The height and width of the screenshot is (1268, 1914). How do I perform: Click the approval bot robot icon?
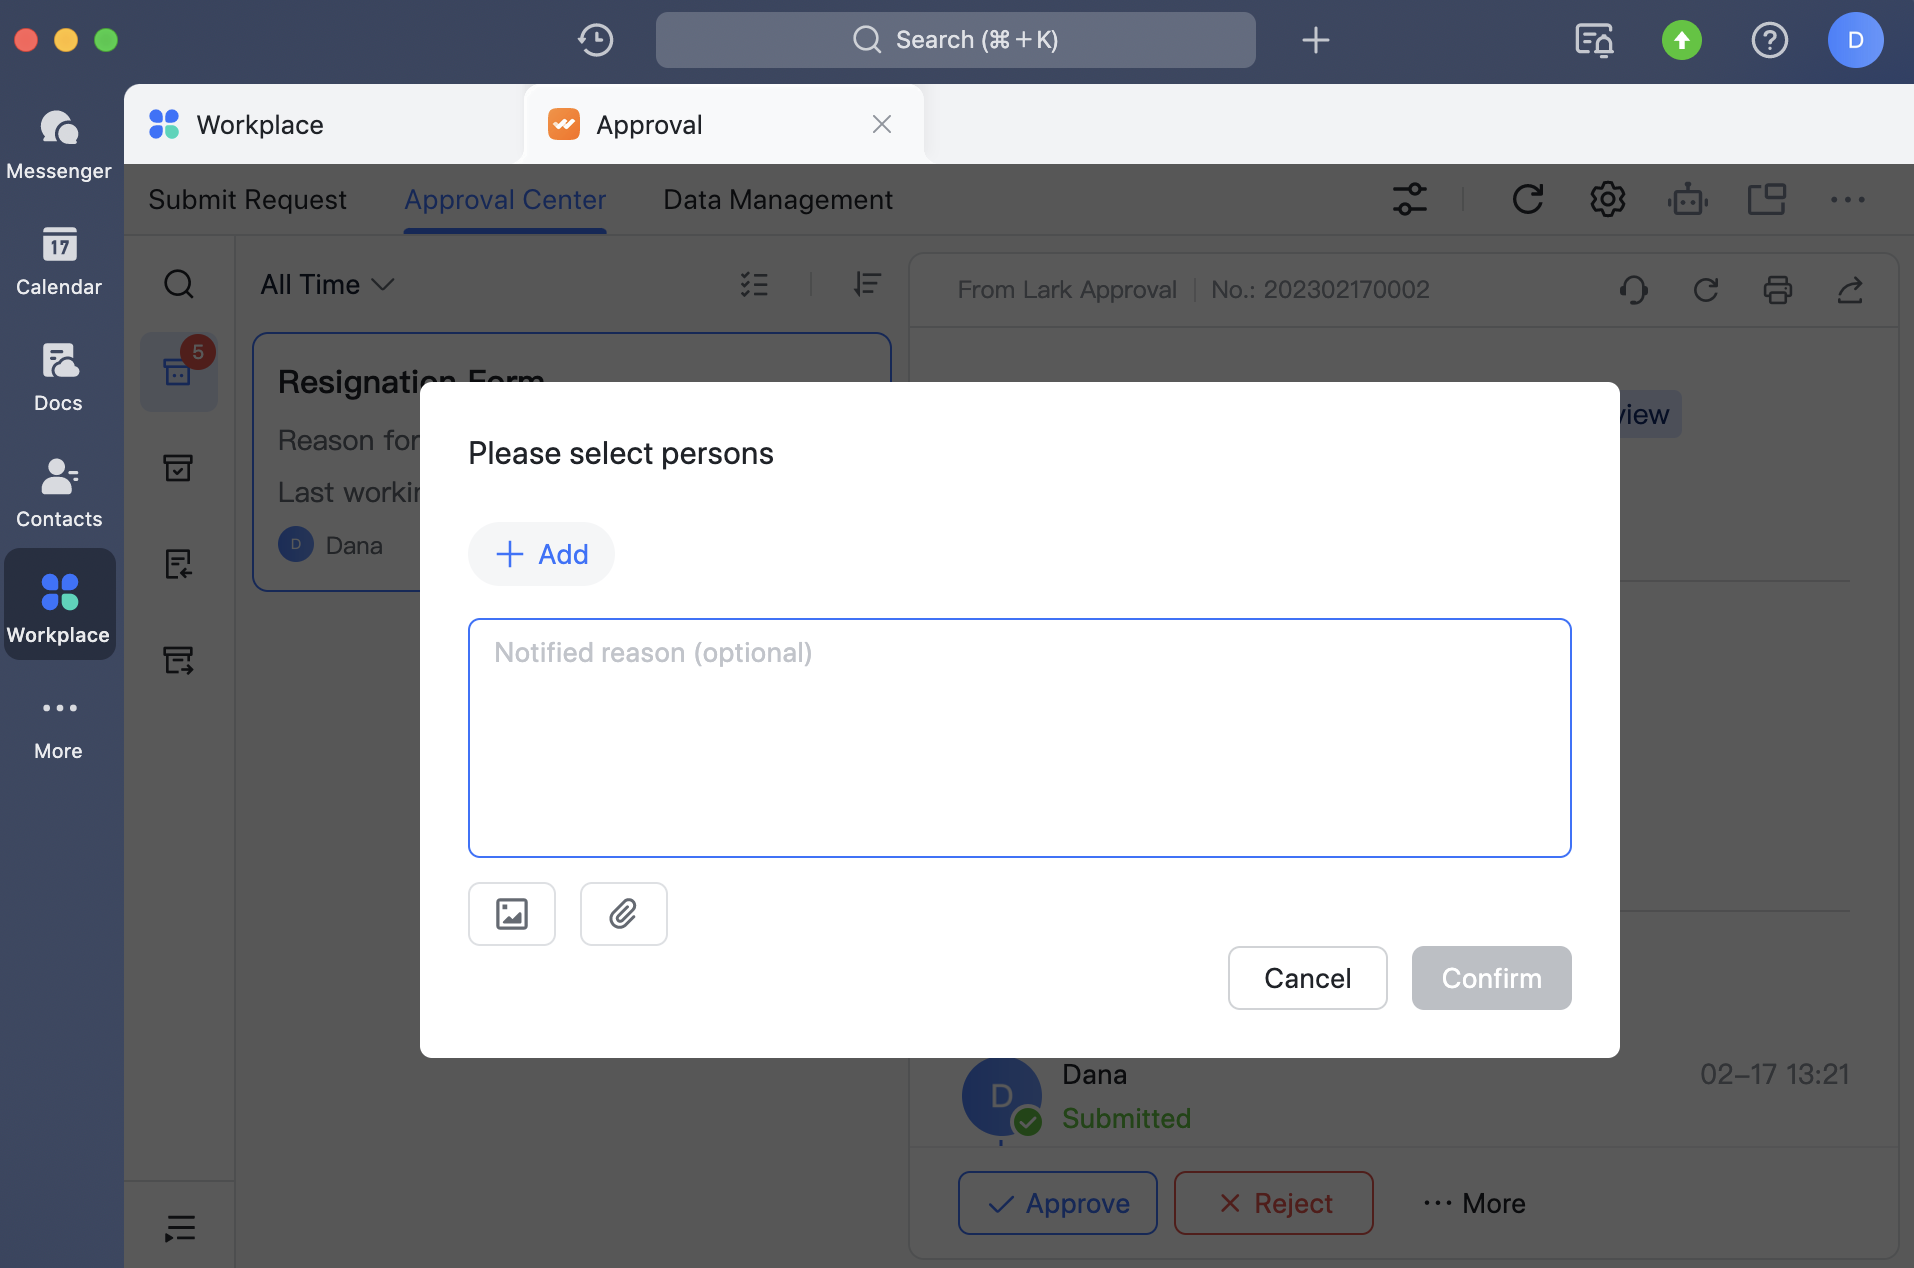coord(1688,199)
